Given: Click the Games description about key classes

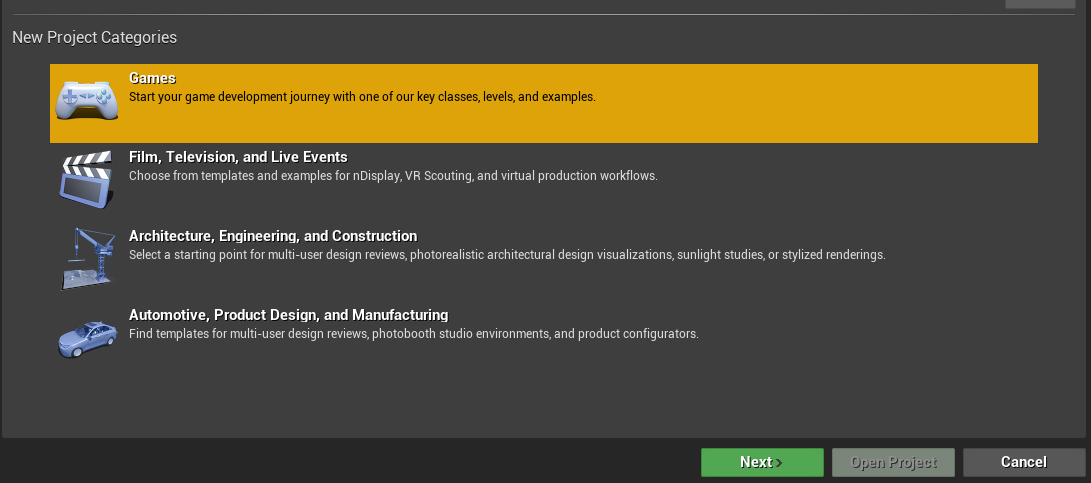Looking at the screenshot, I should click(x=362, y=97).
